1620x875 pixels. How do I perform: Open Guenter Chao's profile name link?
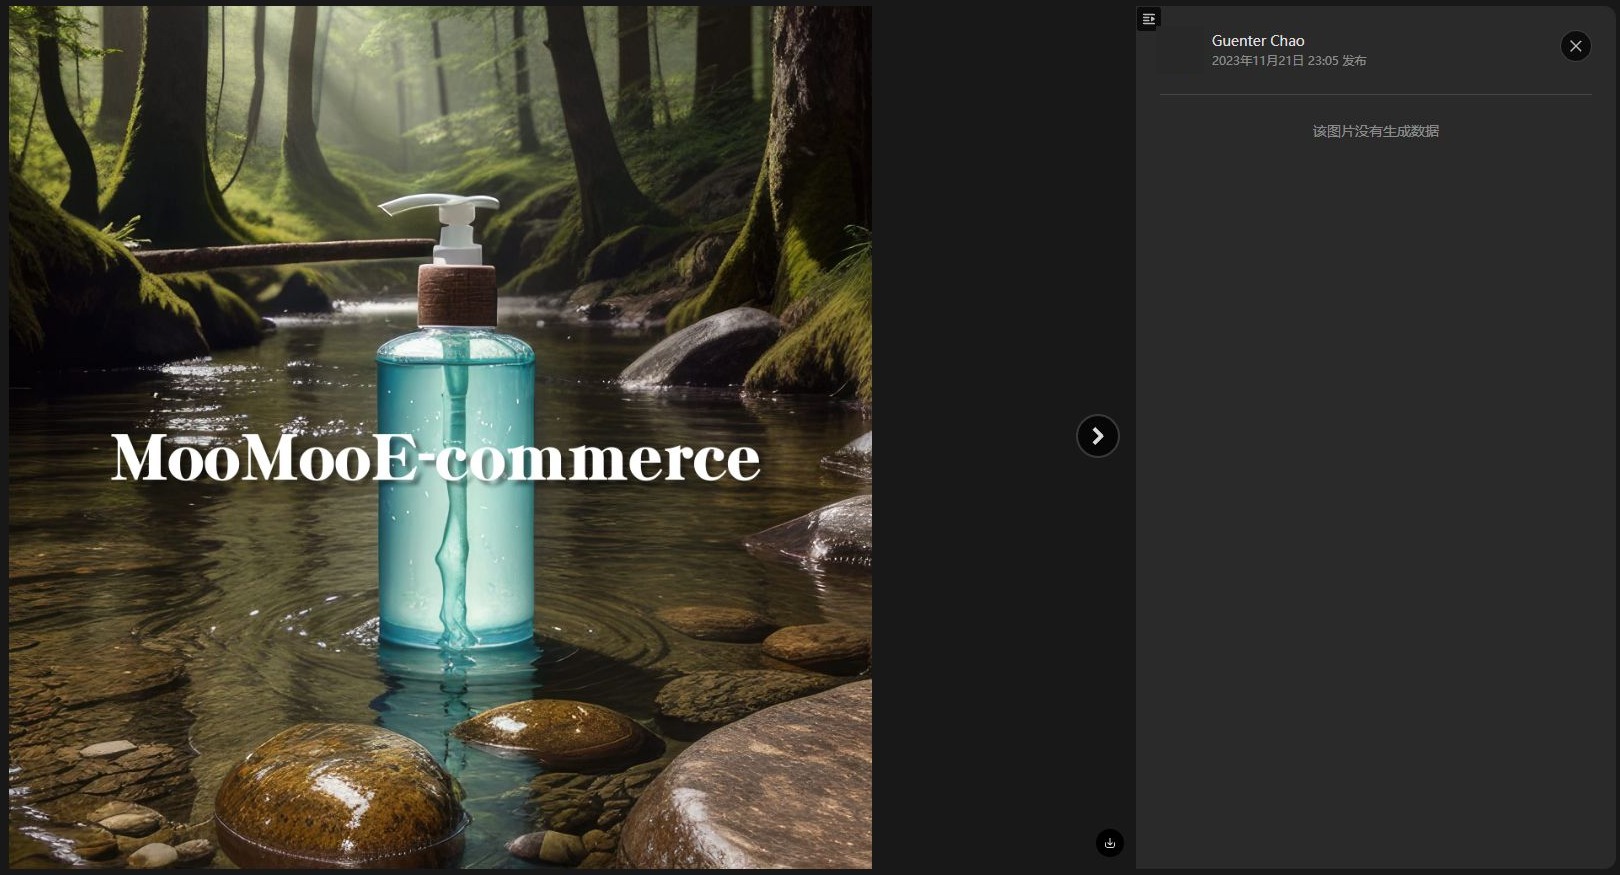(x=1258, y=41)
